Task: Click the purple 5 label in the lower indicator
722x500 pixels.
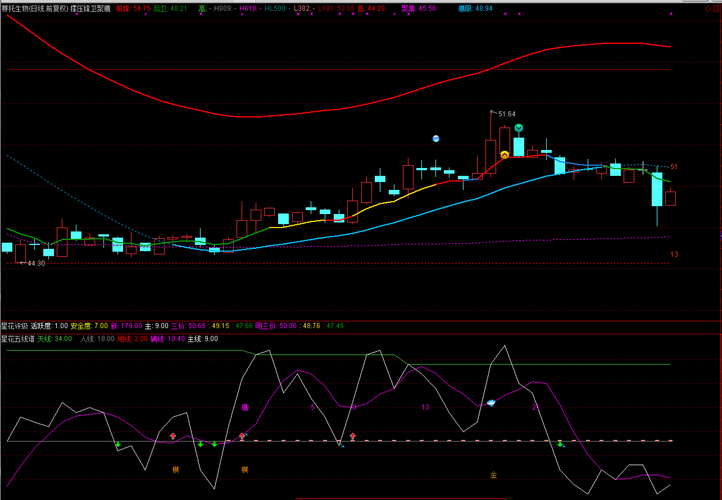Action: click(x=313, y=407)
